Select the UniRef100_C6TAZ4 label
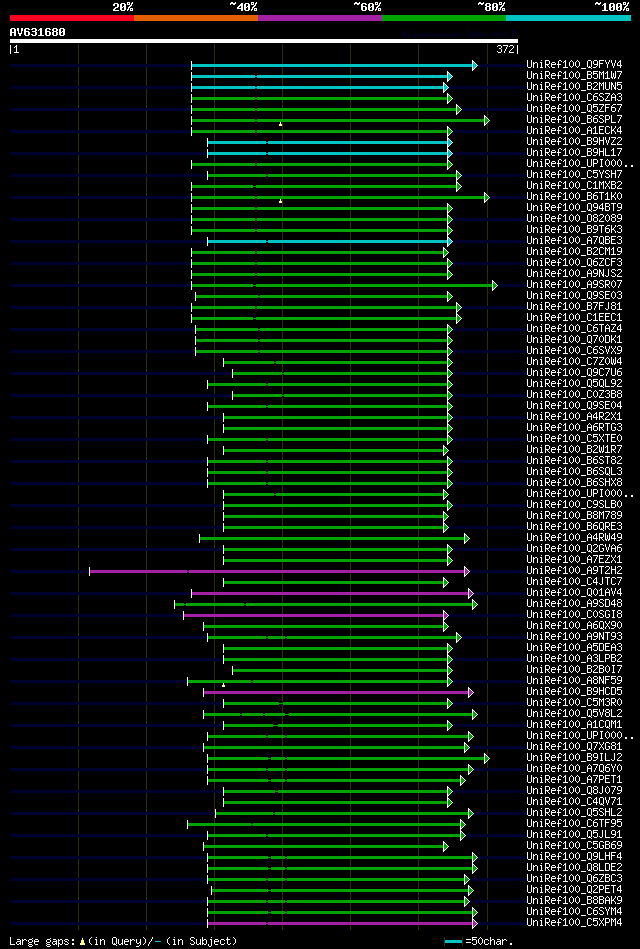This screenshot has width=640, height=949. (574, 328)
